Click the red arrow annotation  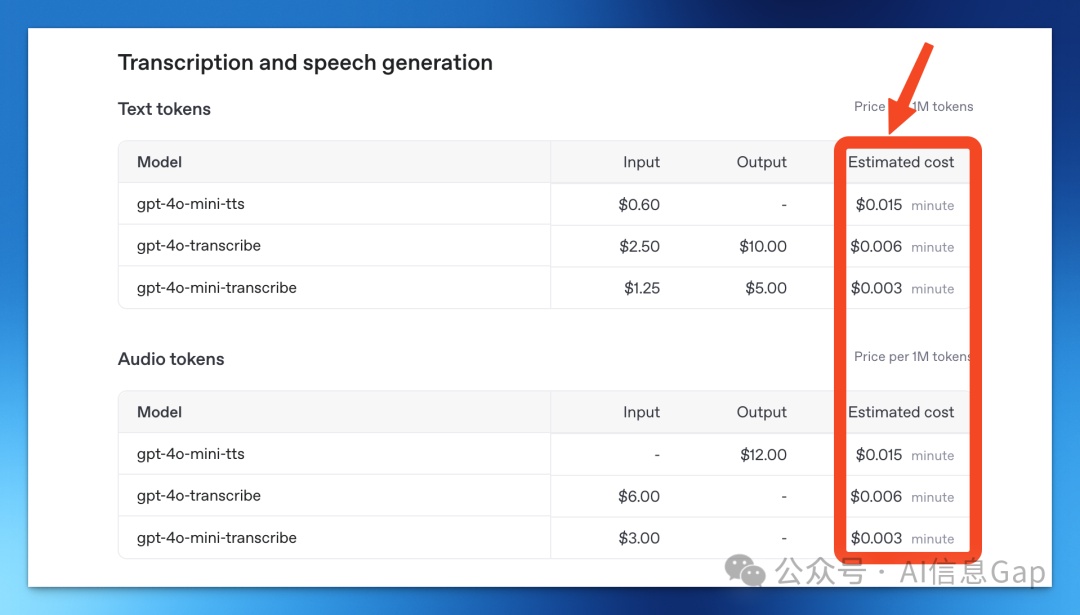tap(911, 88)
